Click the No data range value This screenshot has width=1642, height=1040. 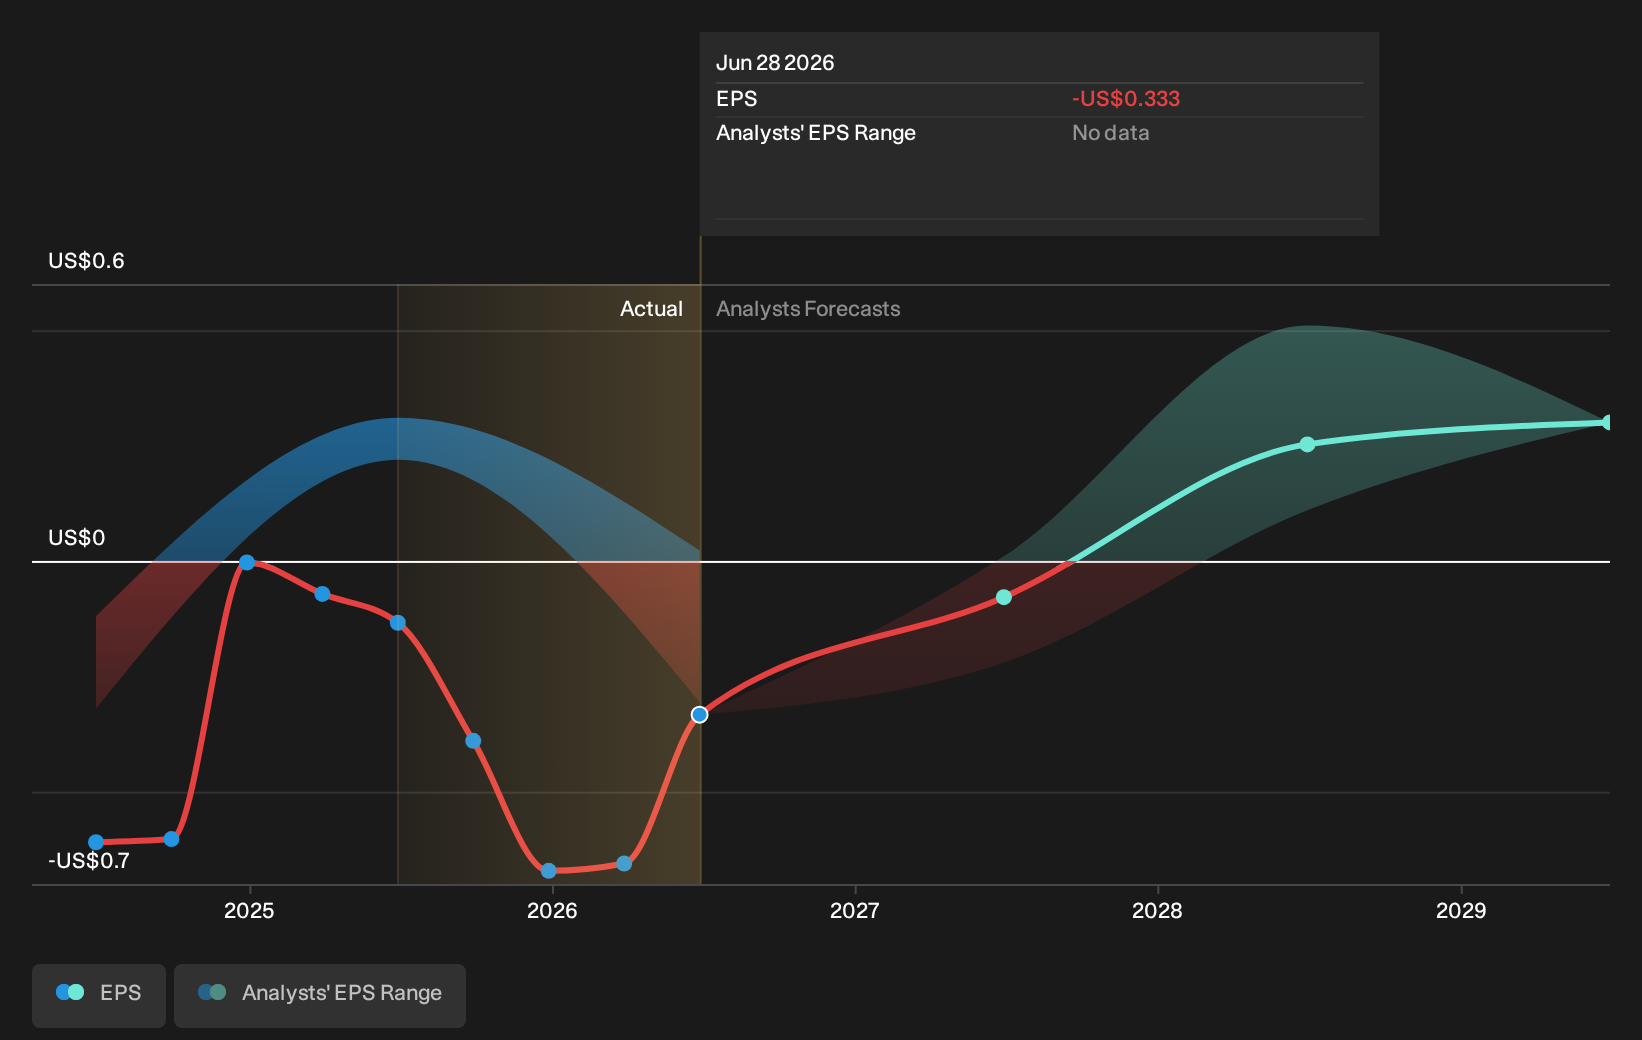point(1111,133)
